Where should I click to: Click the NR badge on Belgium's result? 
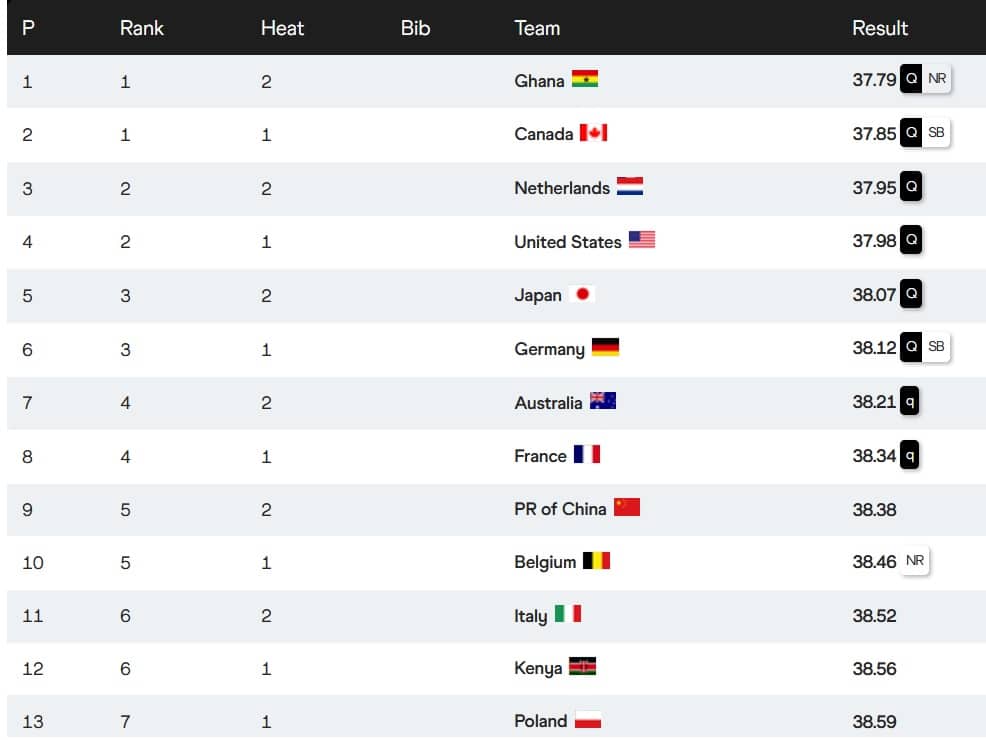(915, 561)
